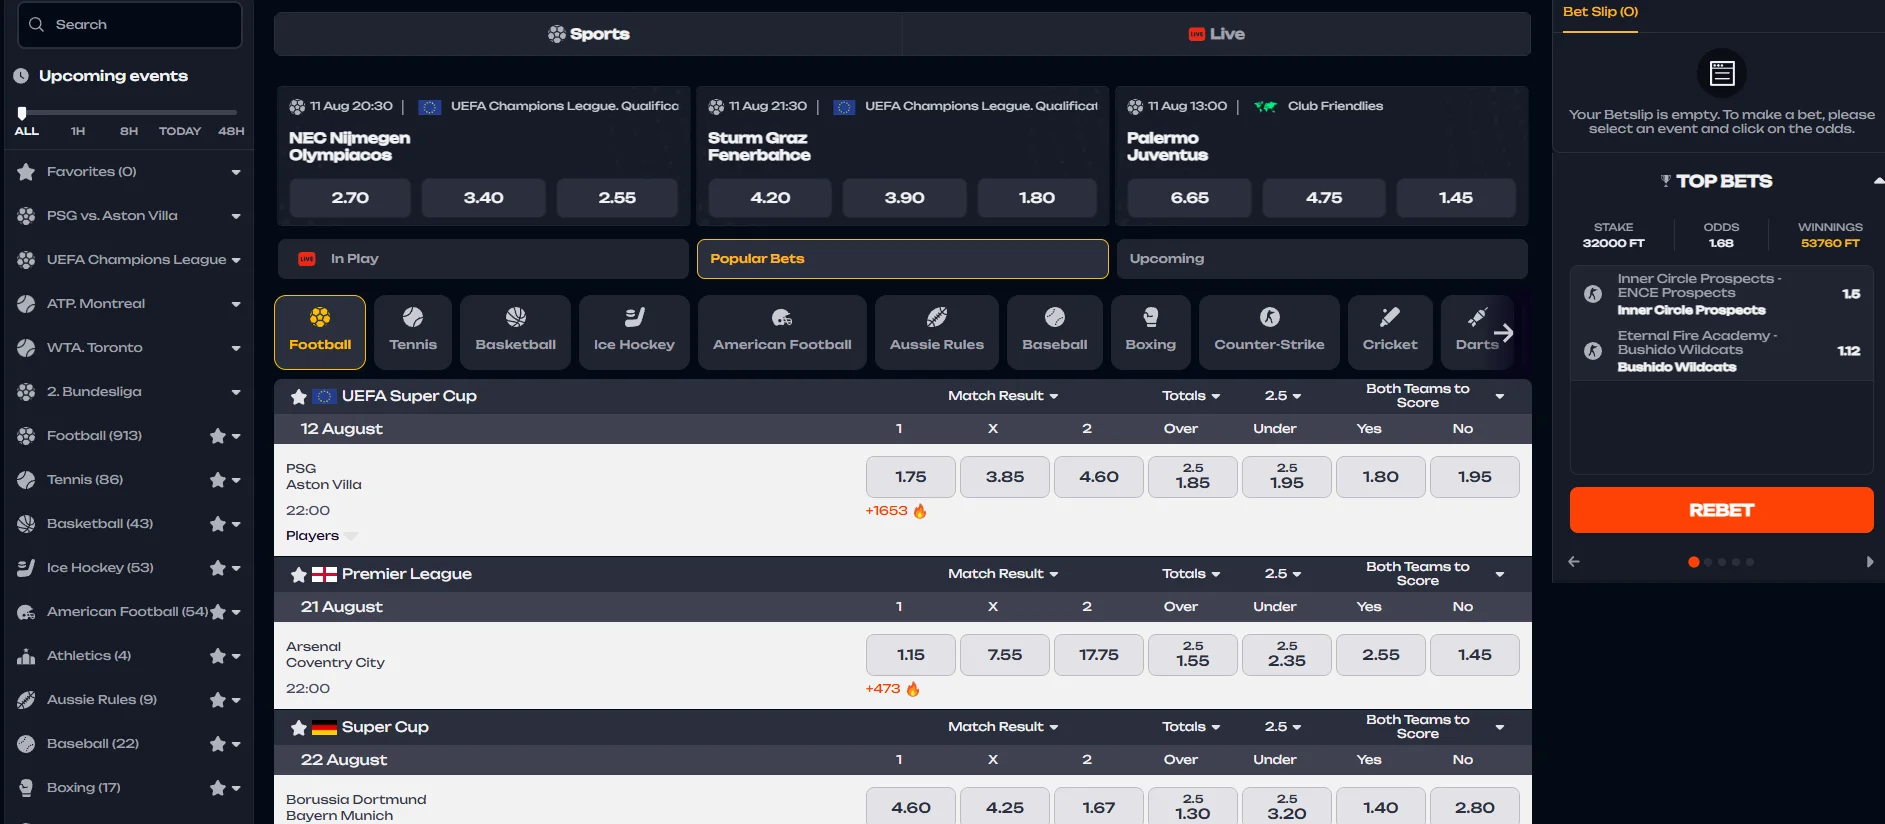Collapse the TOP BETS panel arrow

point(1878,181)
